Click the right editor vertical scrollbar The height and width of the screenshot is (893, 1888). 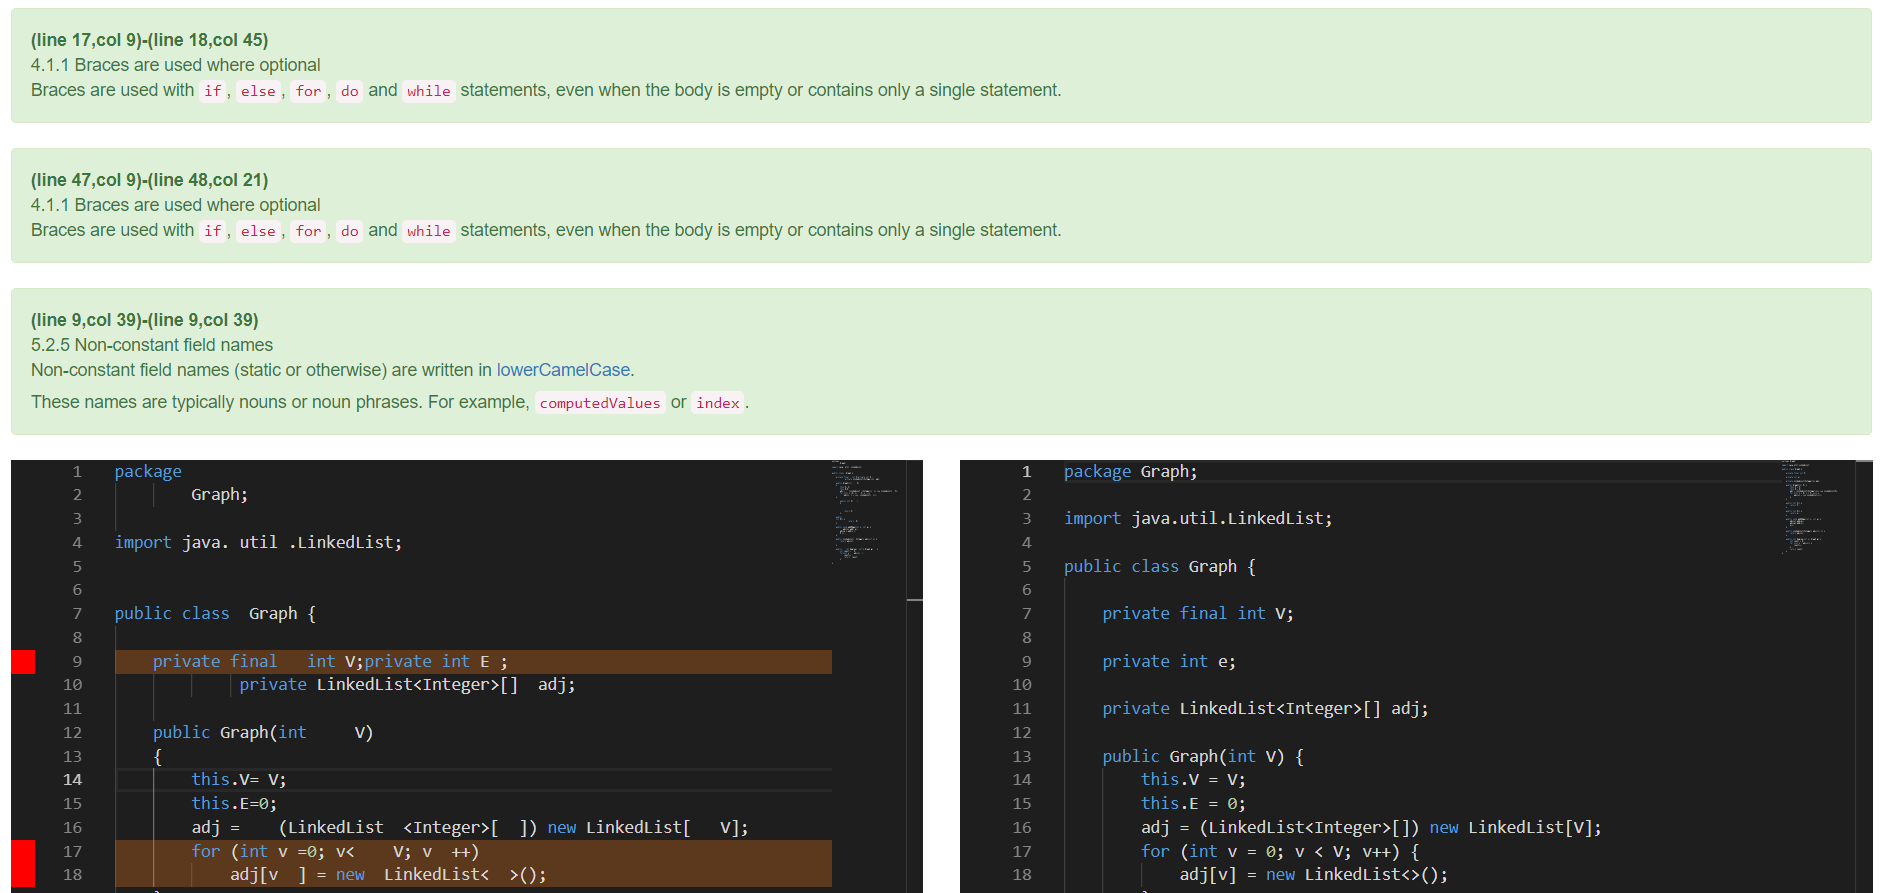(x=1864, y=676)
